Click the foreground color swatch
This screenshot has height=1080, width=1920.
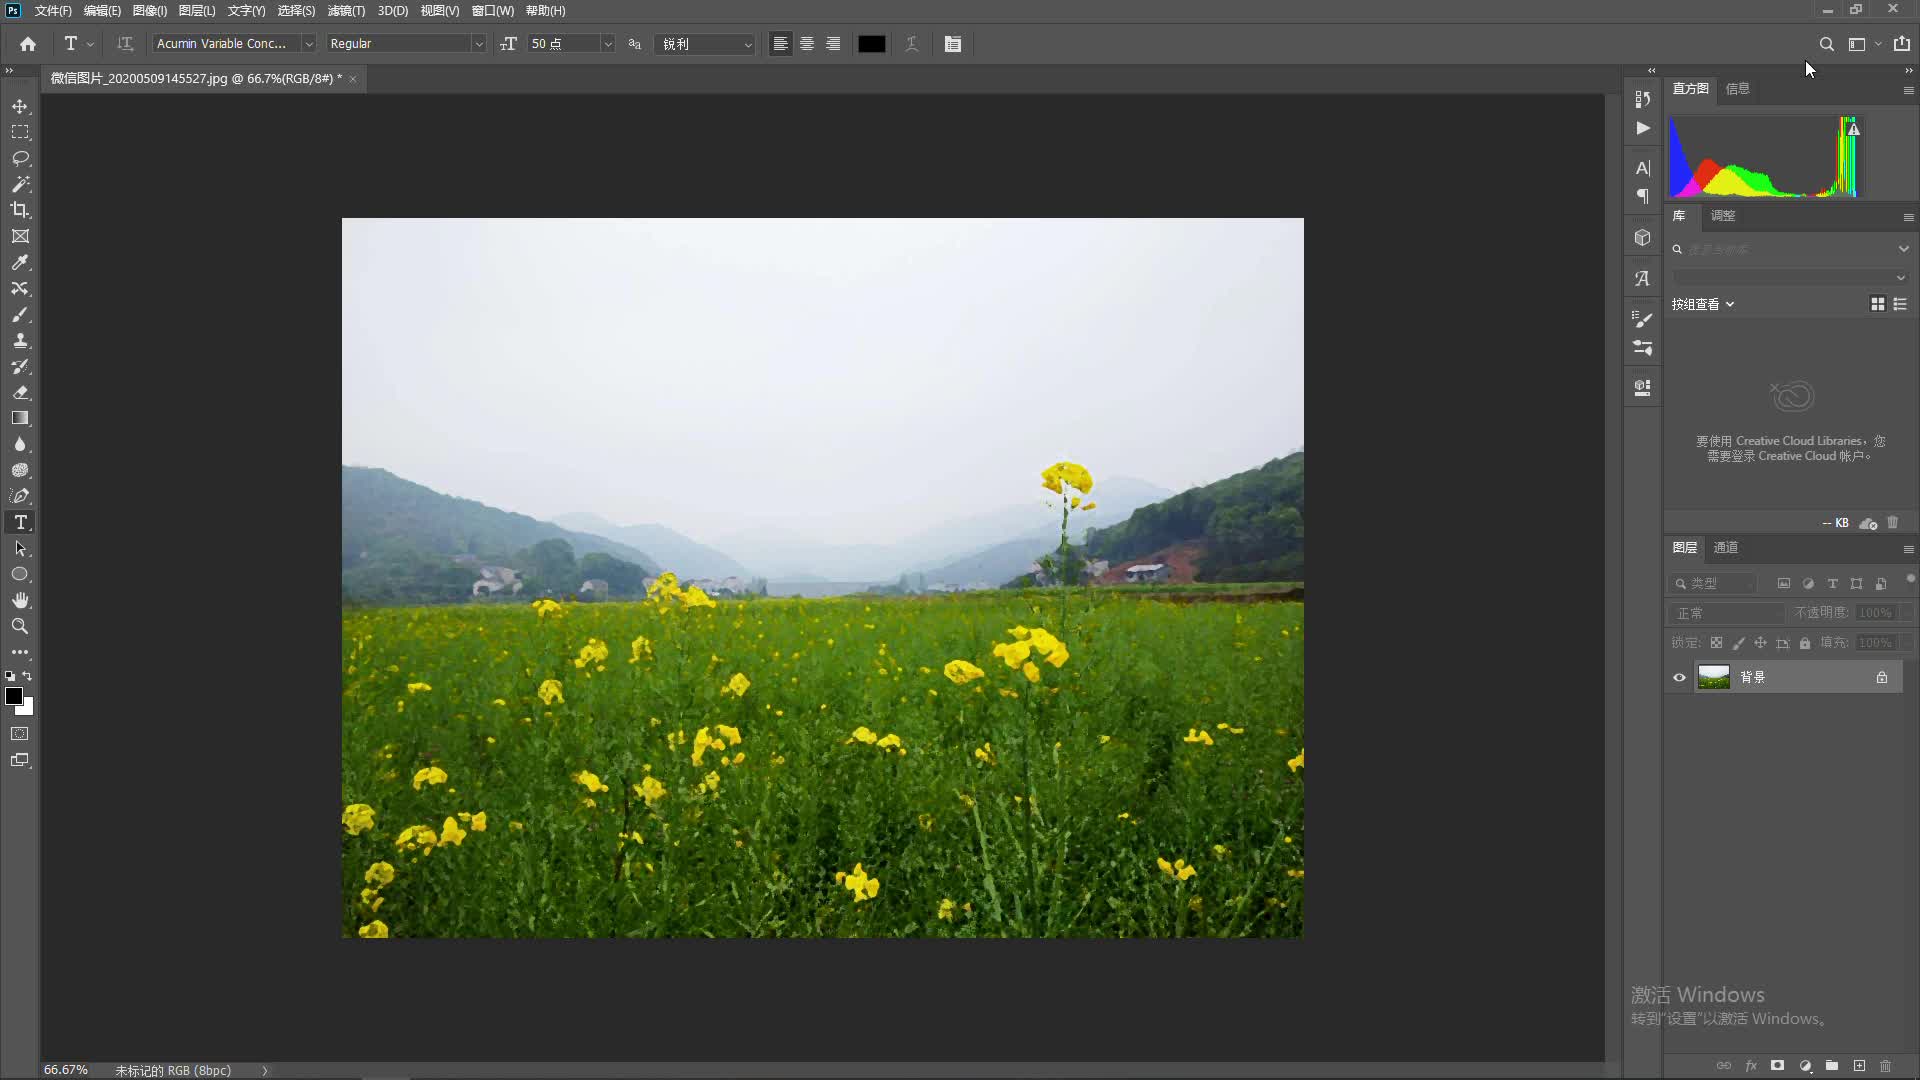13,696
